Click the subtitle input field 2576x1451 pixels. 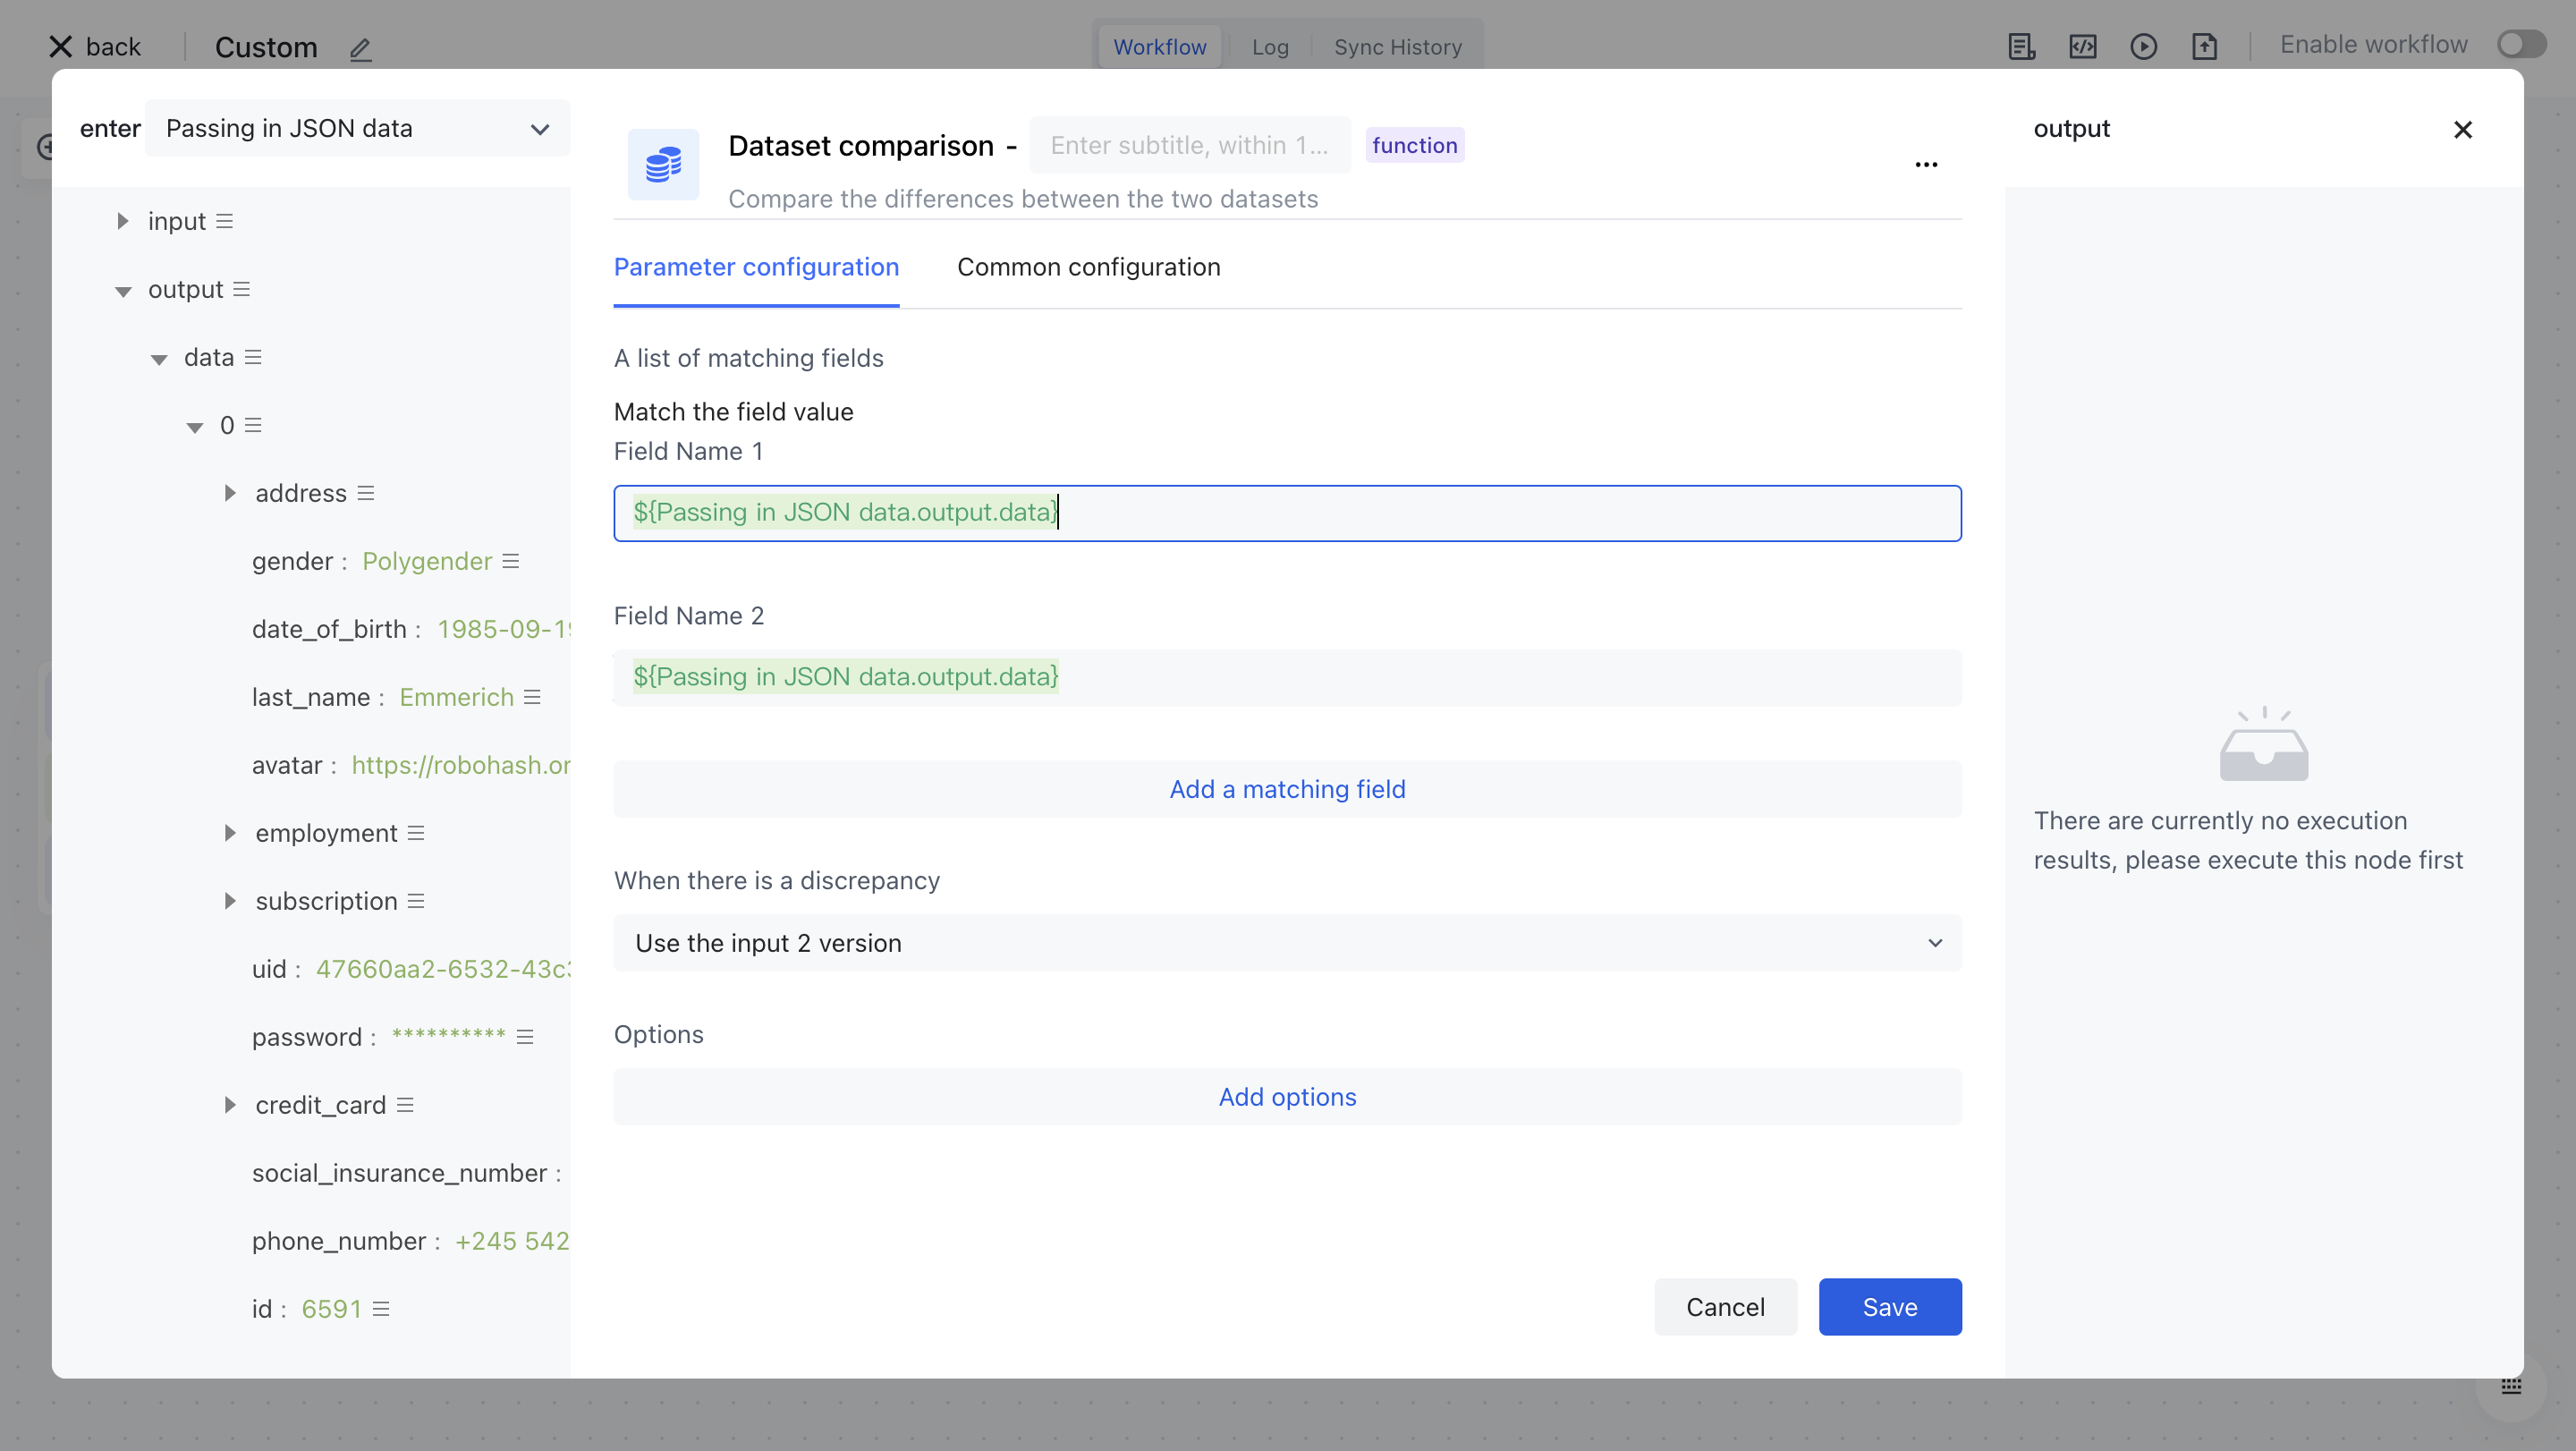[1189, 145]
